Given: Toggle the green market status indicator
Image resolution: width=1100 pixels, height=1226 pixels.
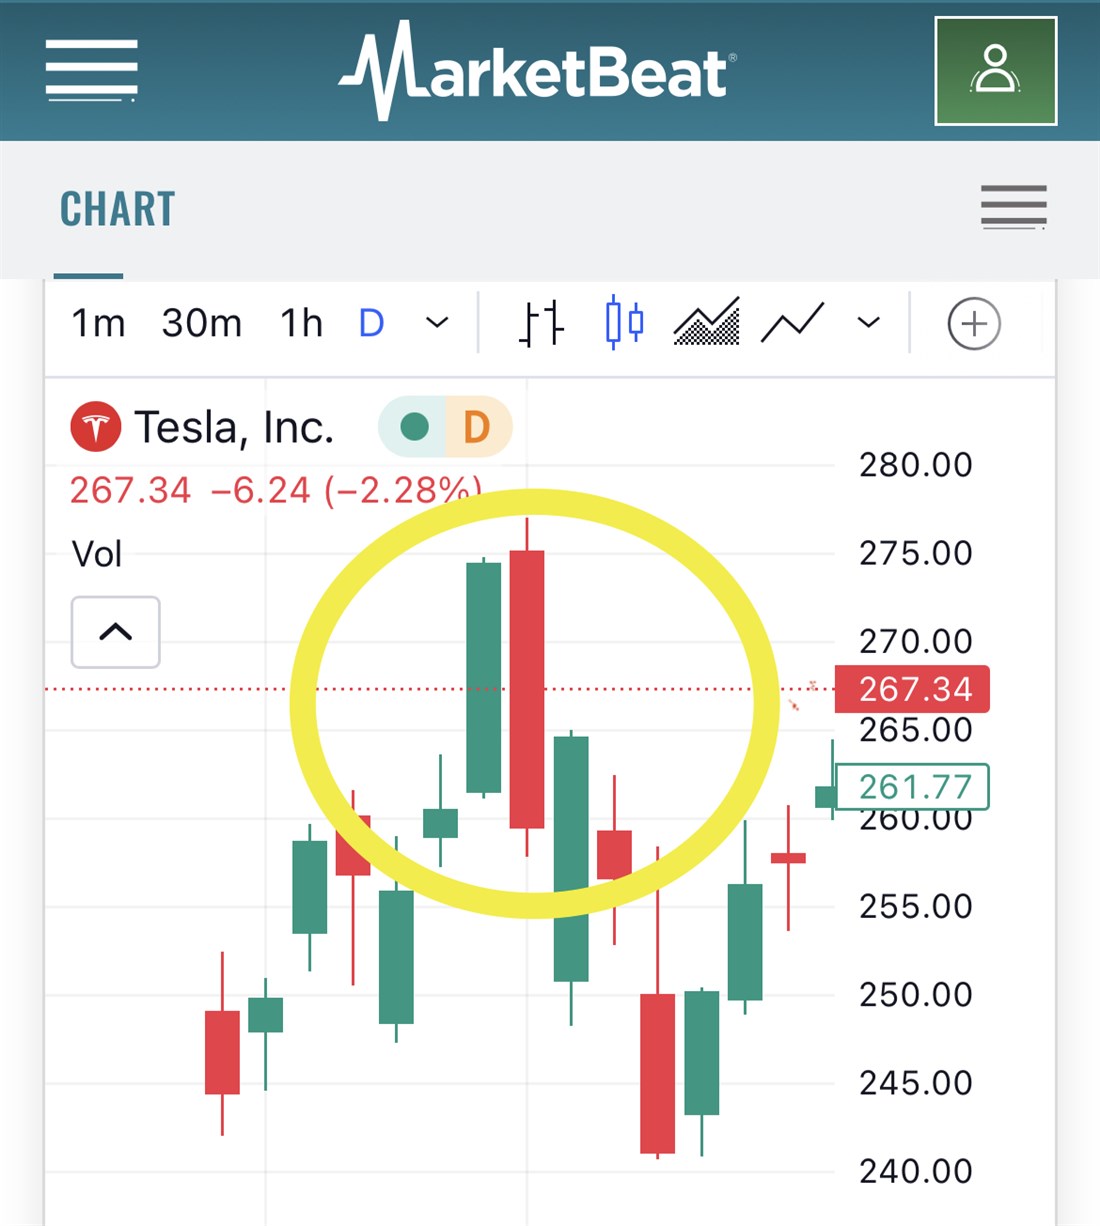Looking at the screenshot, I should pyautogui.click(x=414, y=428).
